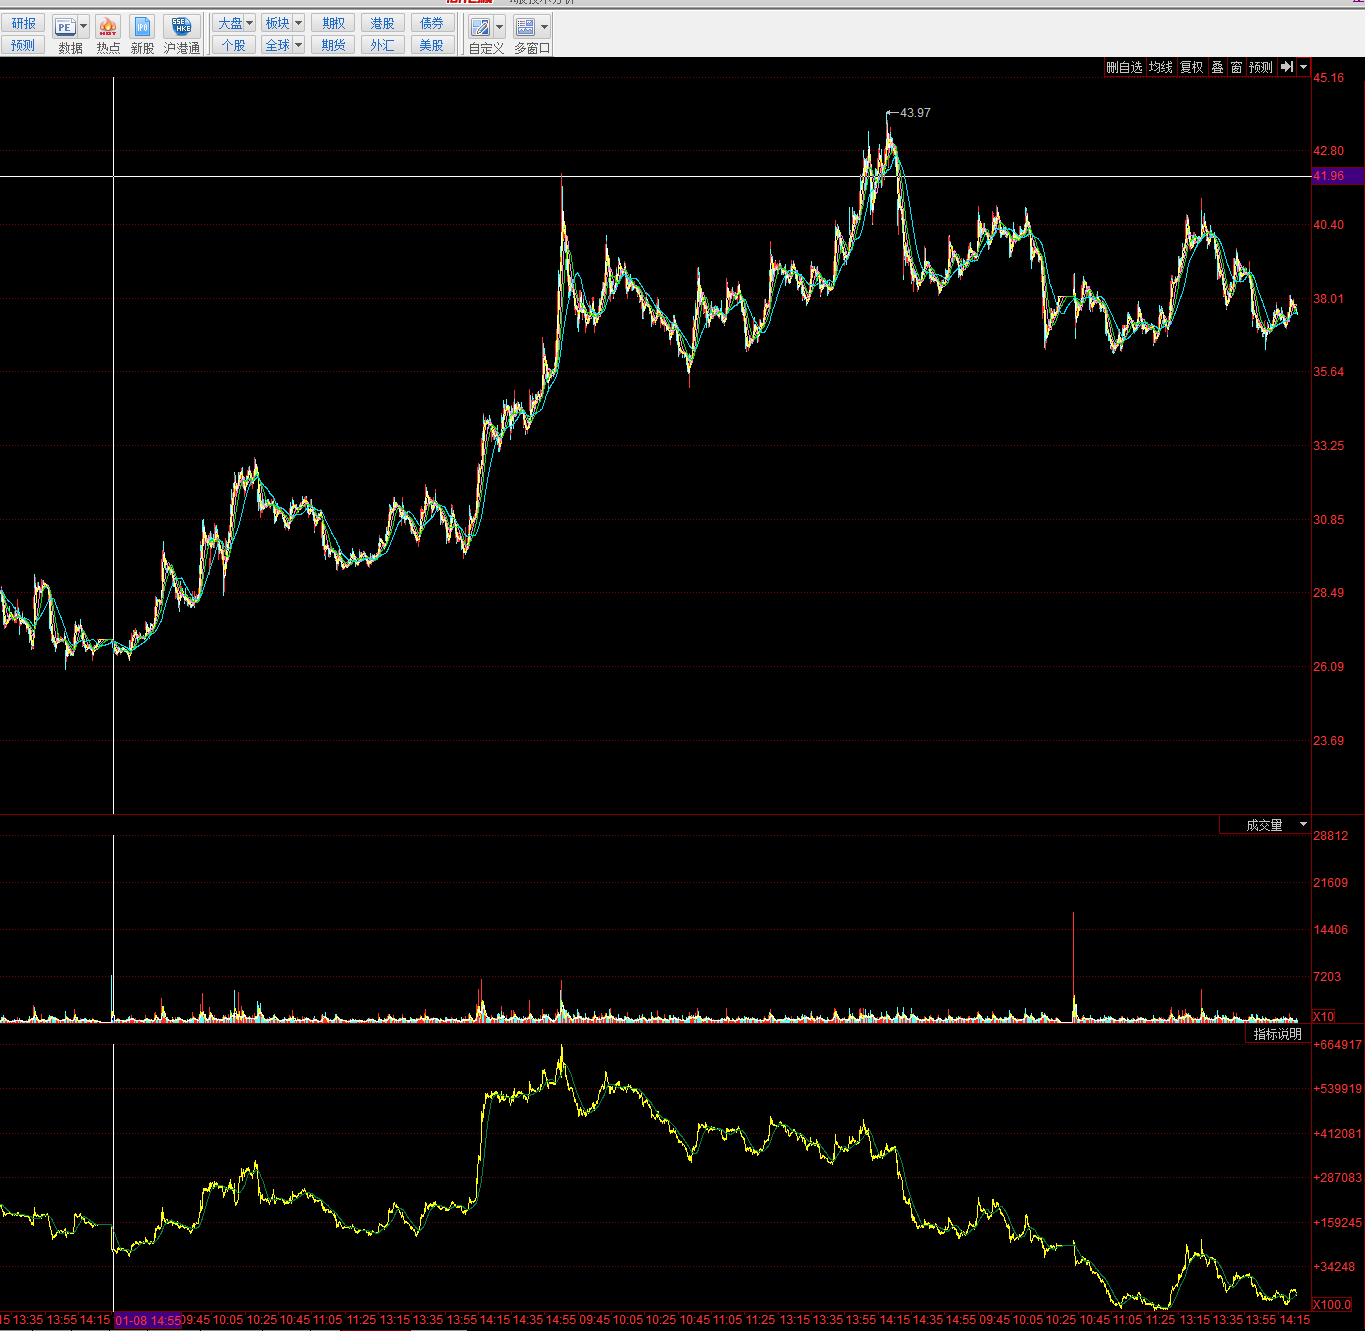Open the 研报 research reports button
This screenshot has width=1365, height=1331.
point(23,23)
